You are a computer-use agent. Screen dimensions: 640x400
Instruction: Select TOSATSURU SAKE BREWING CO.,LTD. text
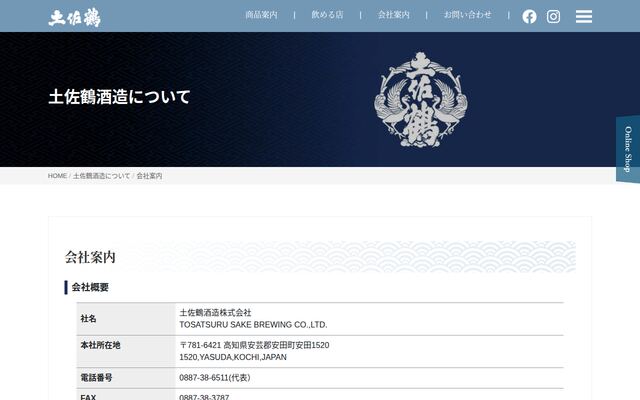(253, 325)
